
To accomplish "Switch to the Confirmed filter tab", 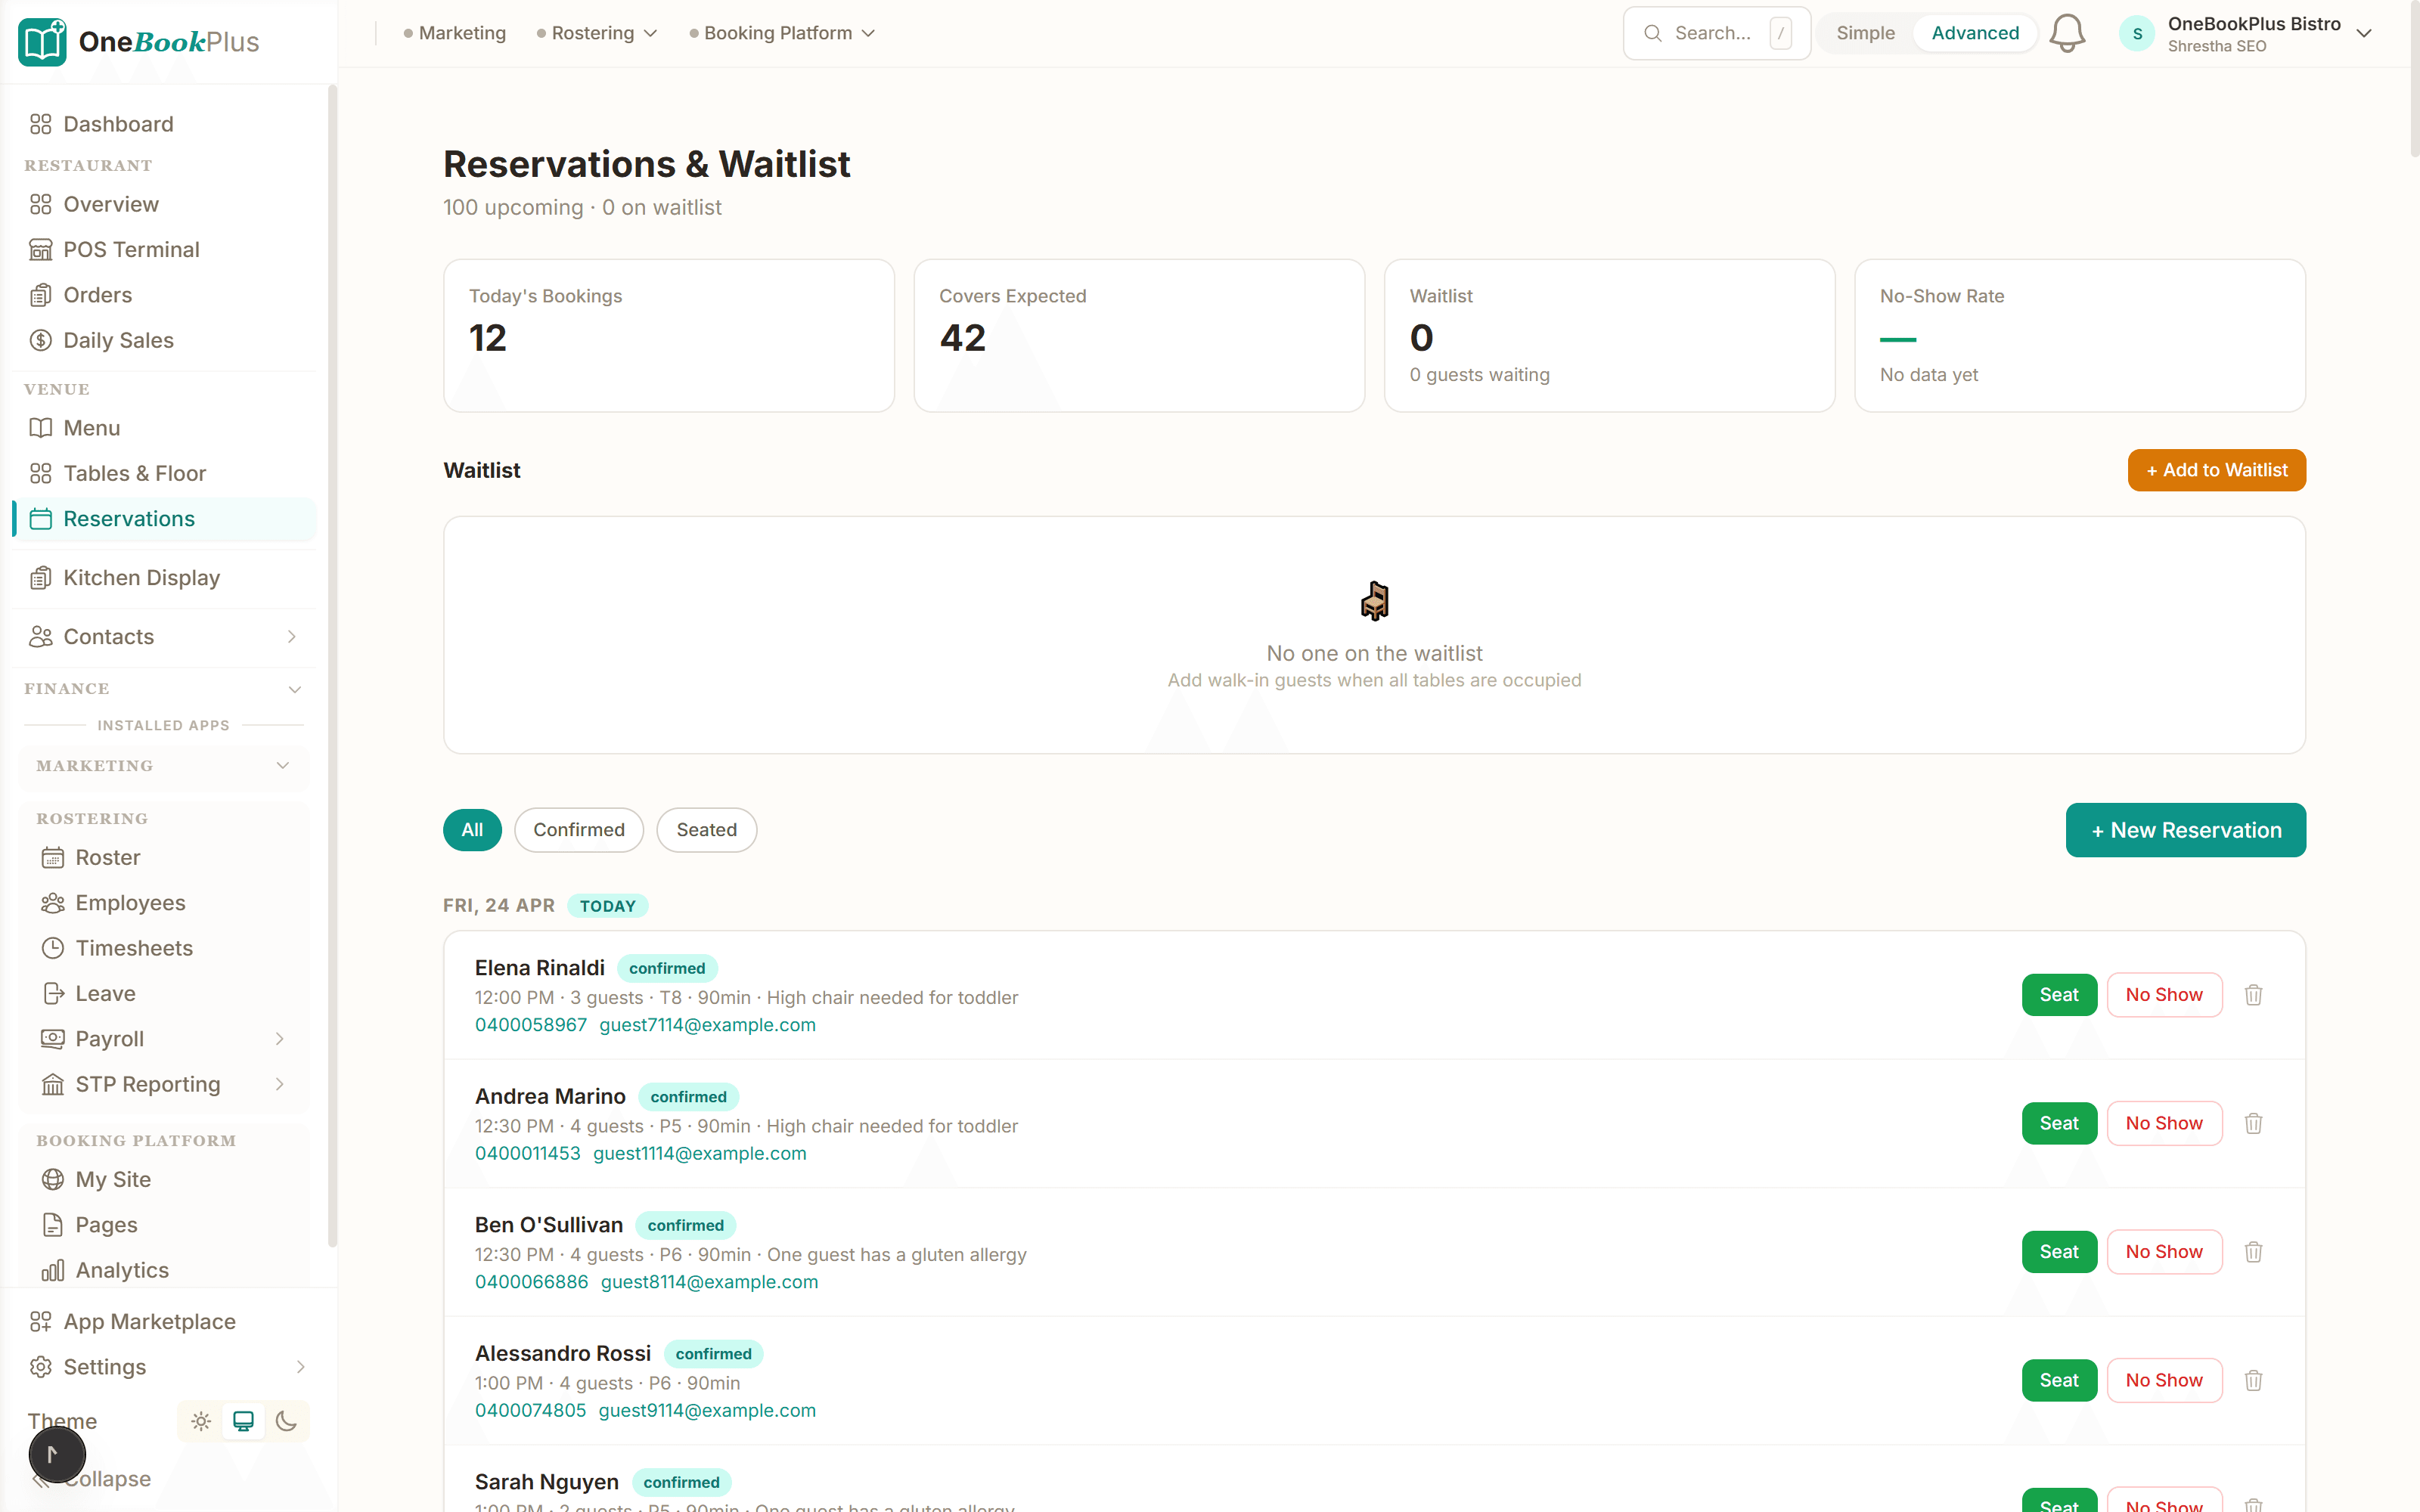I will [x=578, y=830].
